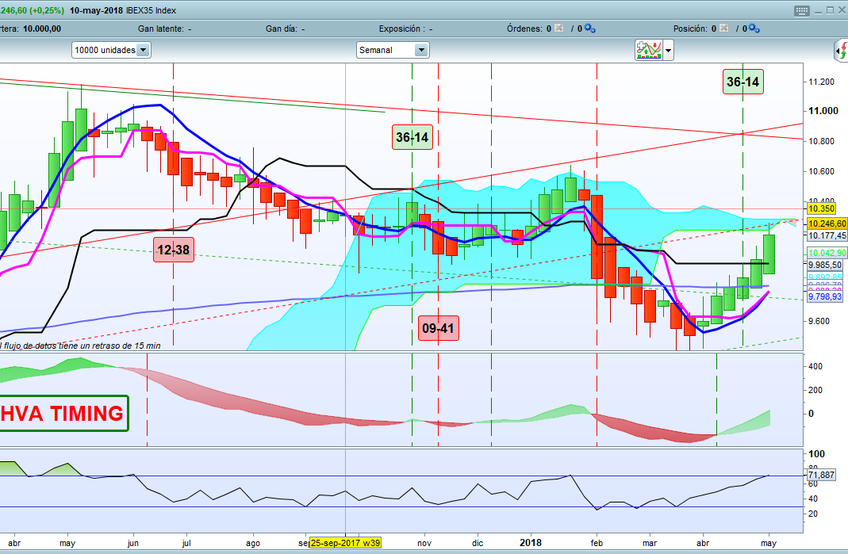Click the close position X icon next to Posición

tap(724, 28)
